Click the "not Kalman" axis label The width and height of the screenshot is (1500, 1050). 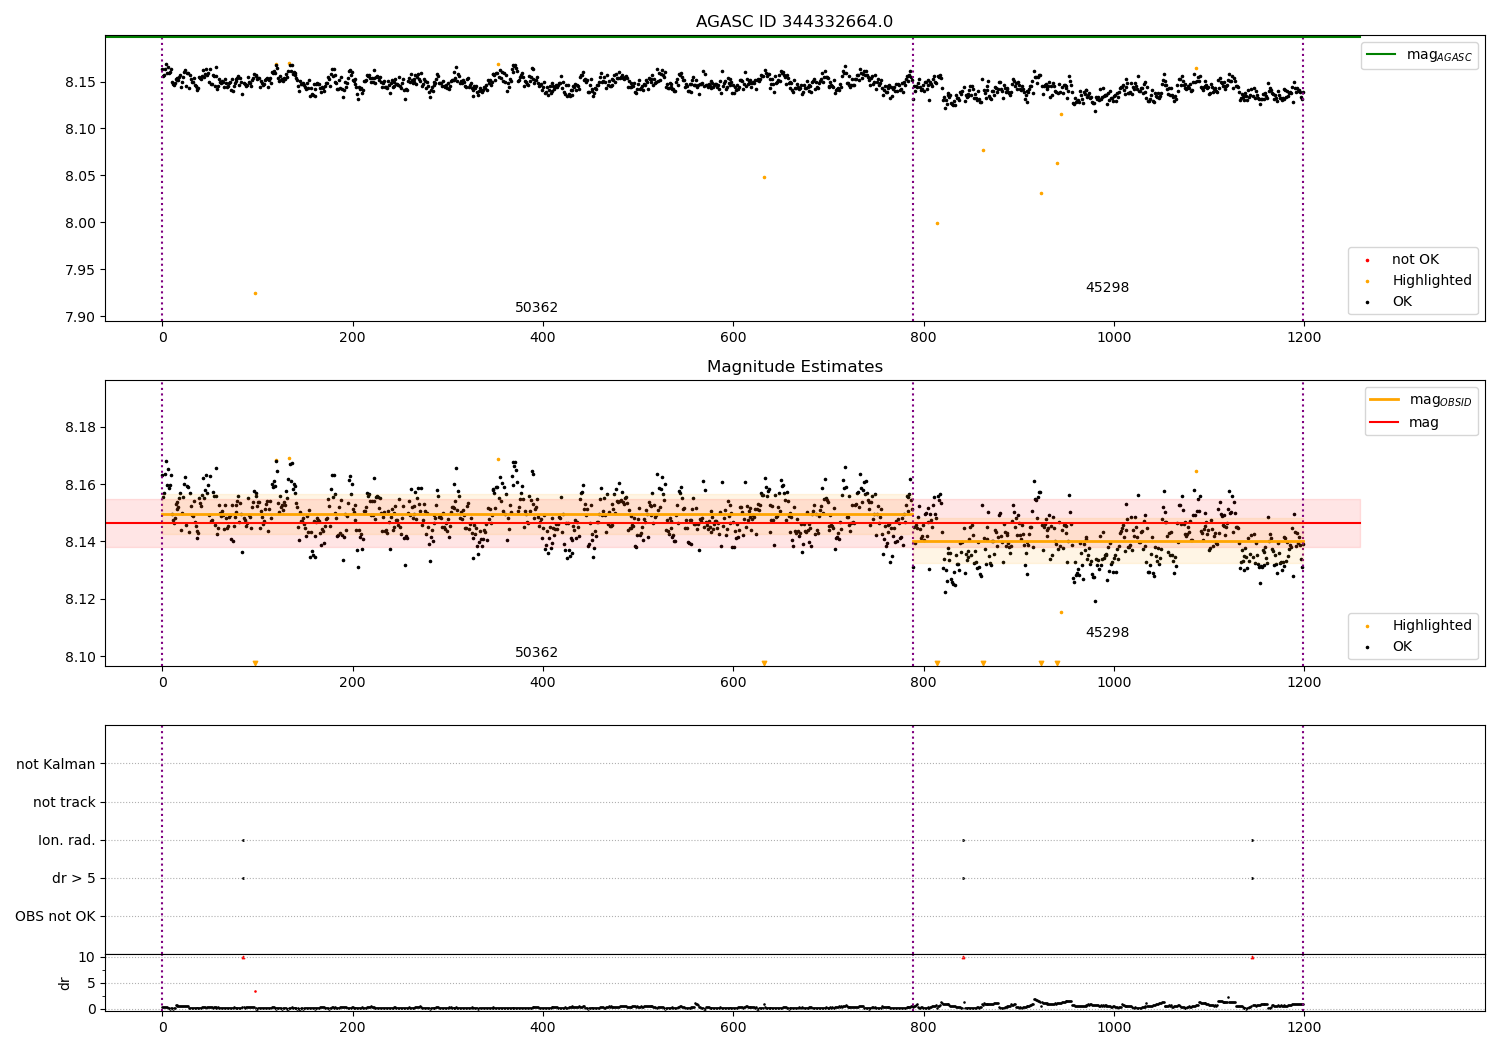[56, 765]
